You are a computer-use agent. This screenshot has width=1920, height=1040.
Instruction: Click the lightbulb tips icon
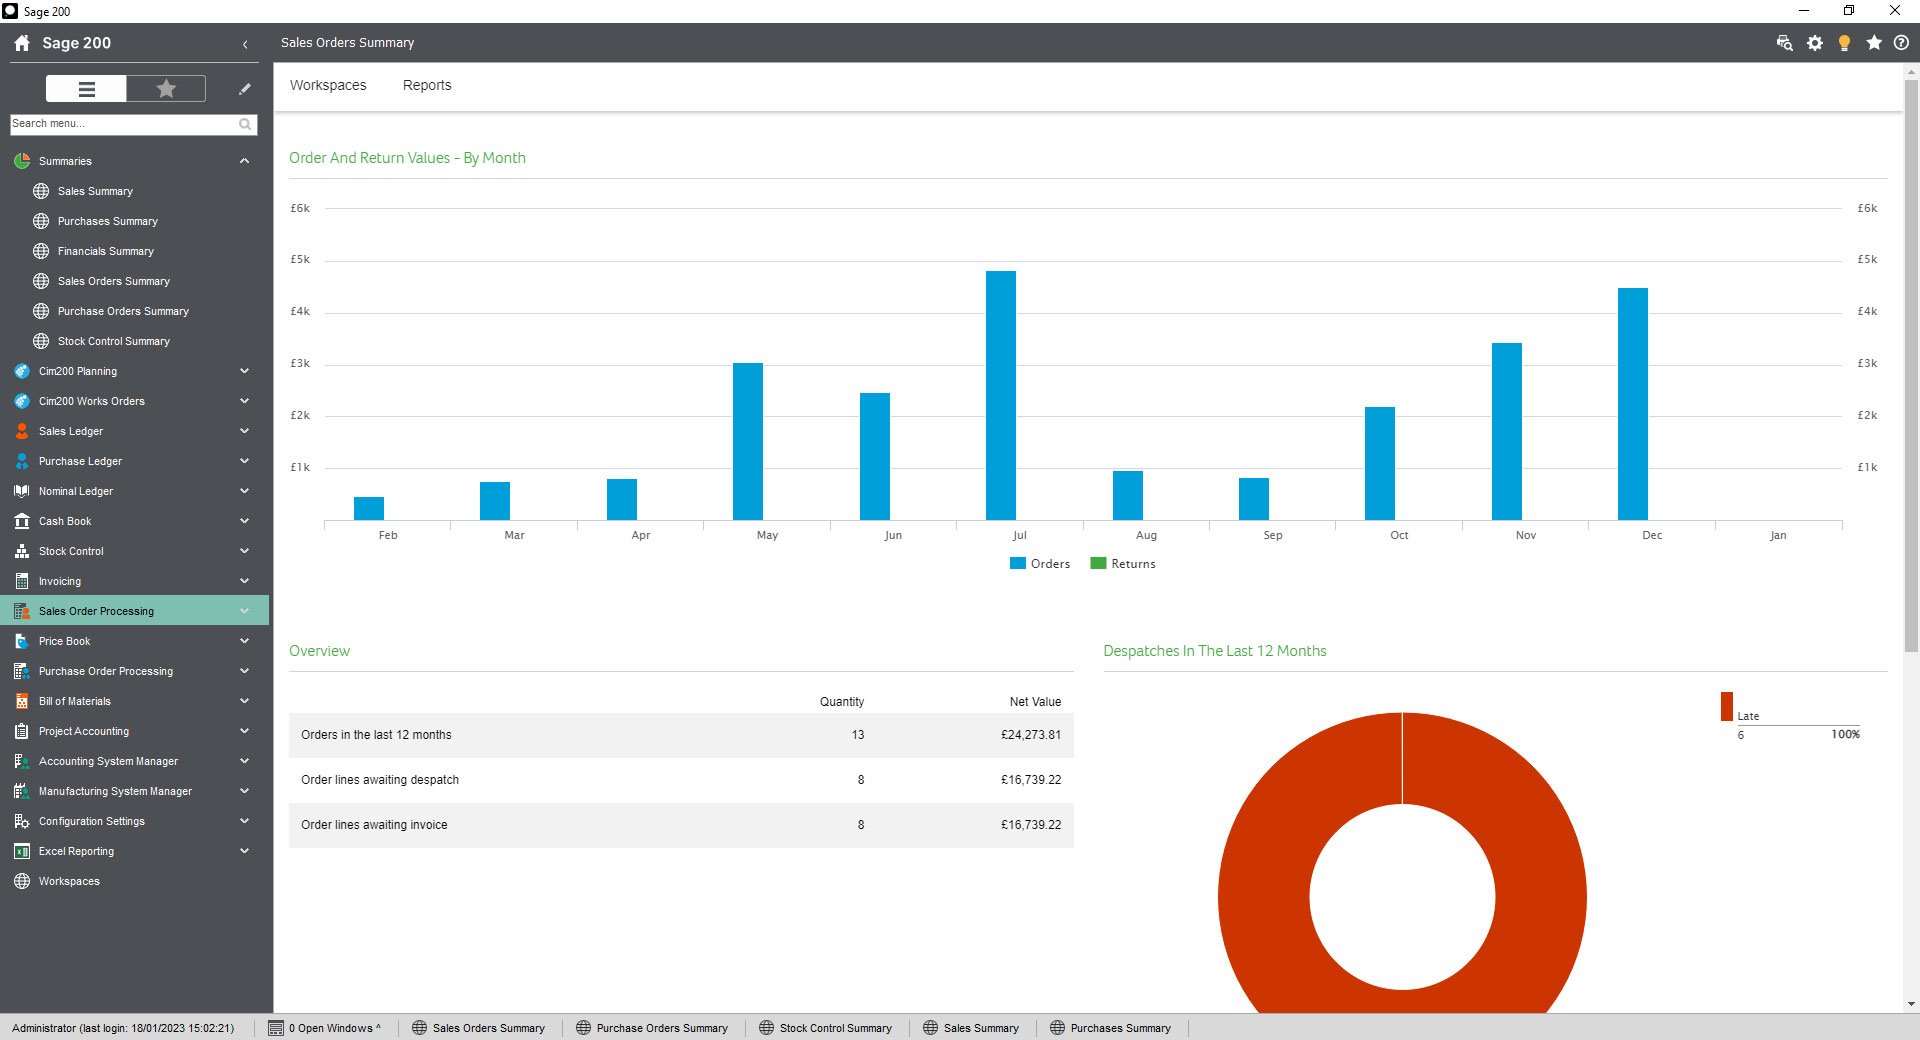pyautogui.click(x=1845, y=43)
